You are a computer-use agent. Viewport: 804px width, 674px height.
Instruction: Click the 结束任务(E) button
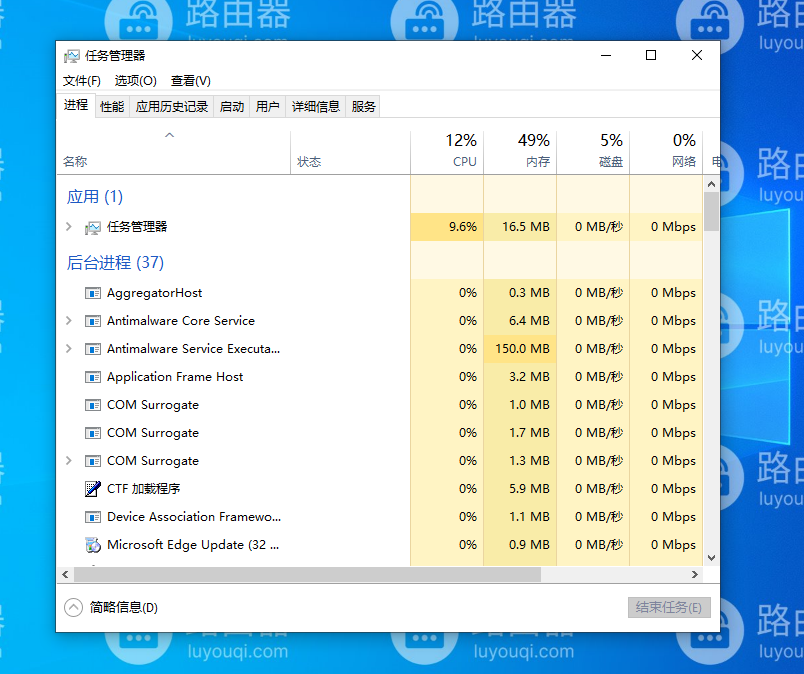tap(669, 607)
